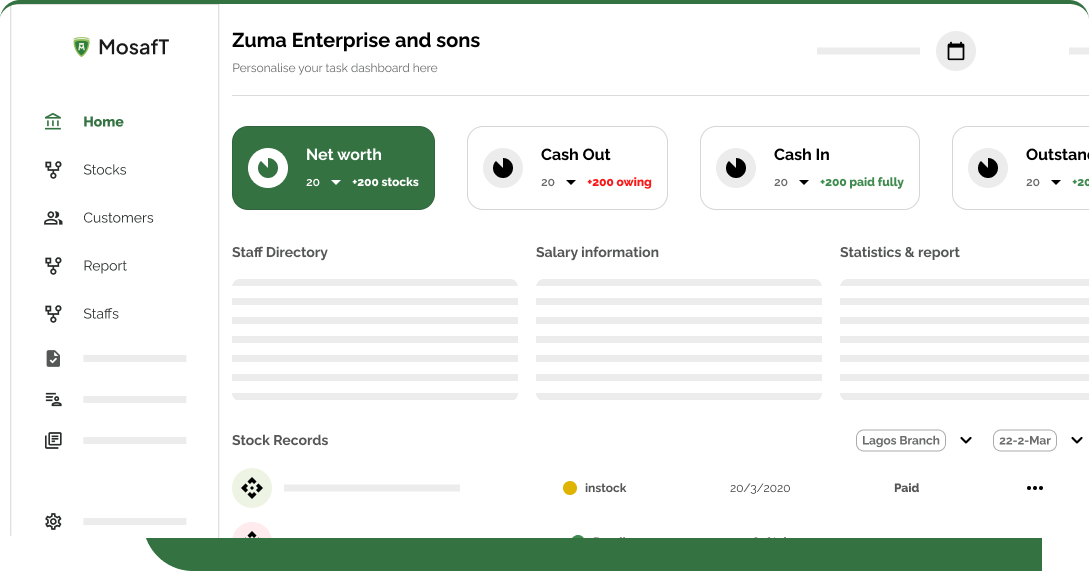
Task: Select the Net worth card
Action: (333, 167)
